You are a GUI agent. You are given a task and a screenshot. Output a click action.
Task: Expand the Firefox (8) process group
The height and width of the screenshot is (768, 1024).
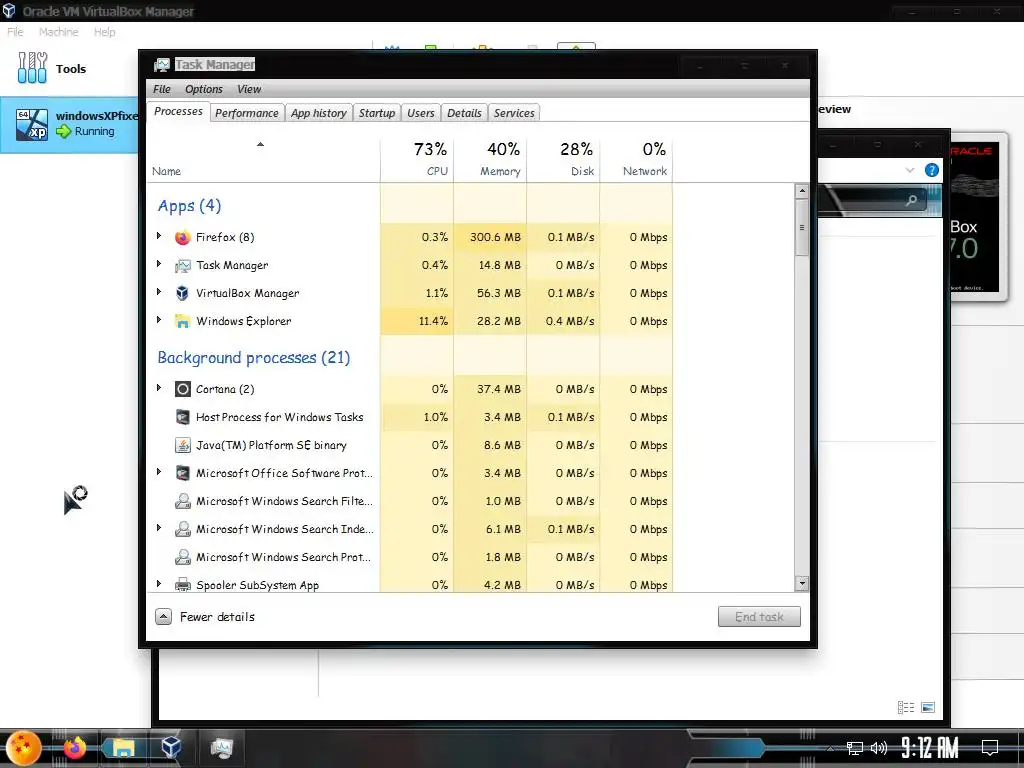[x=159, y=236]
